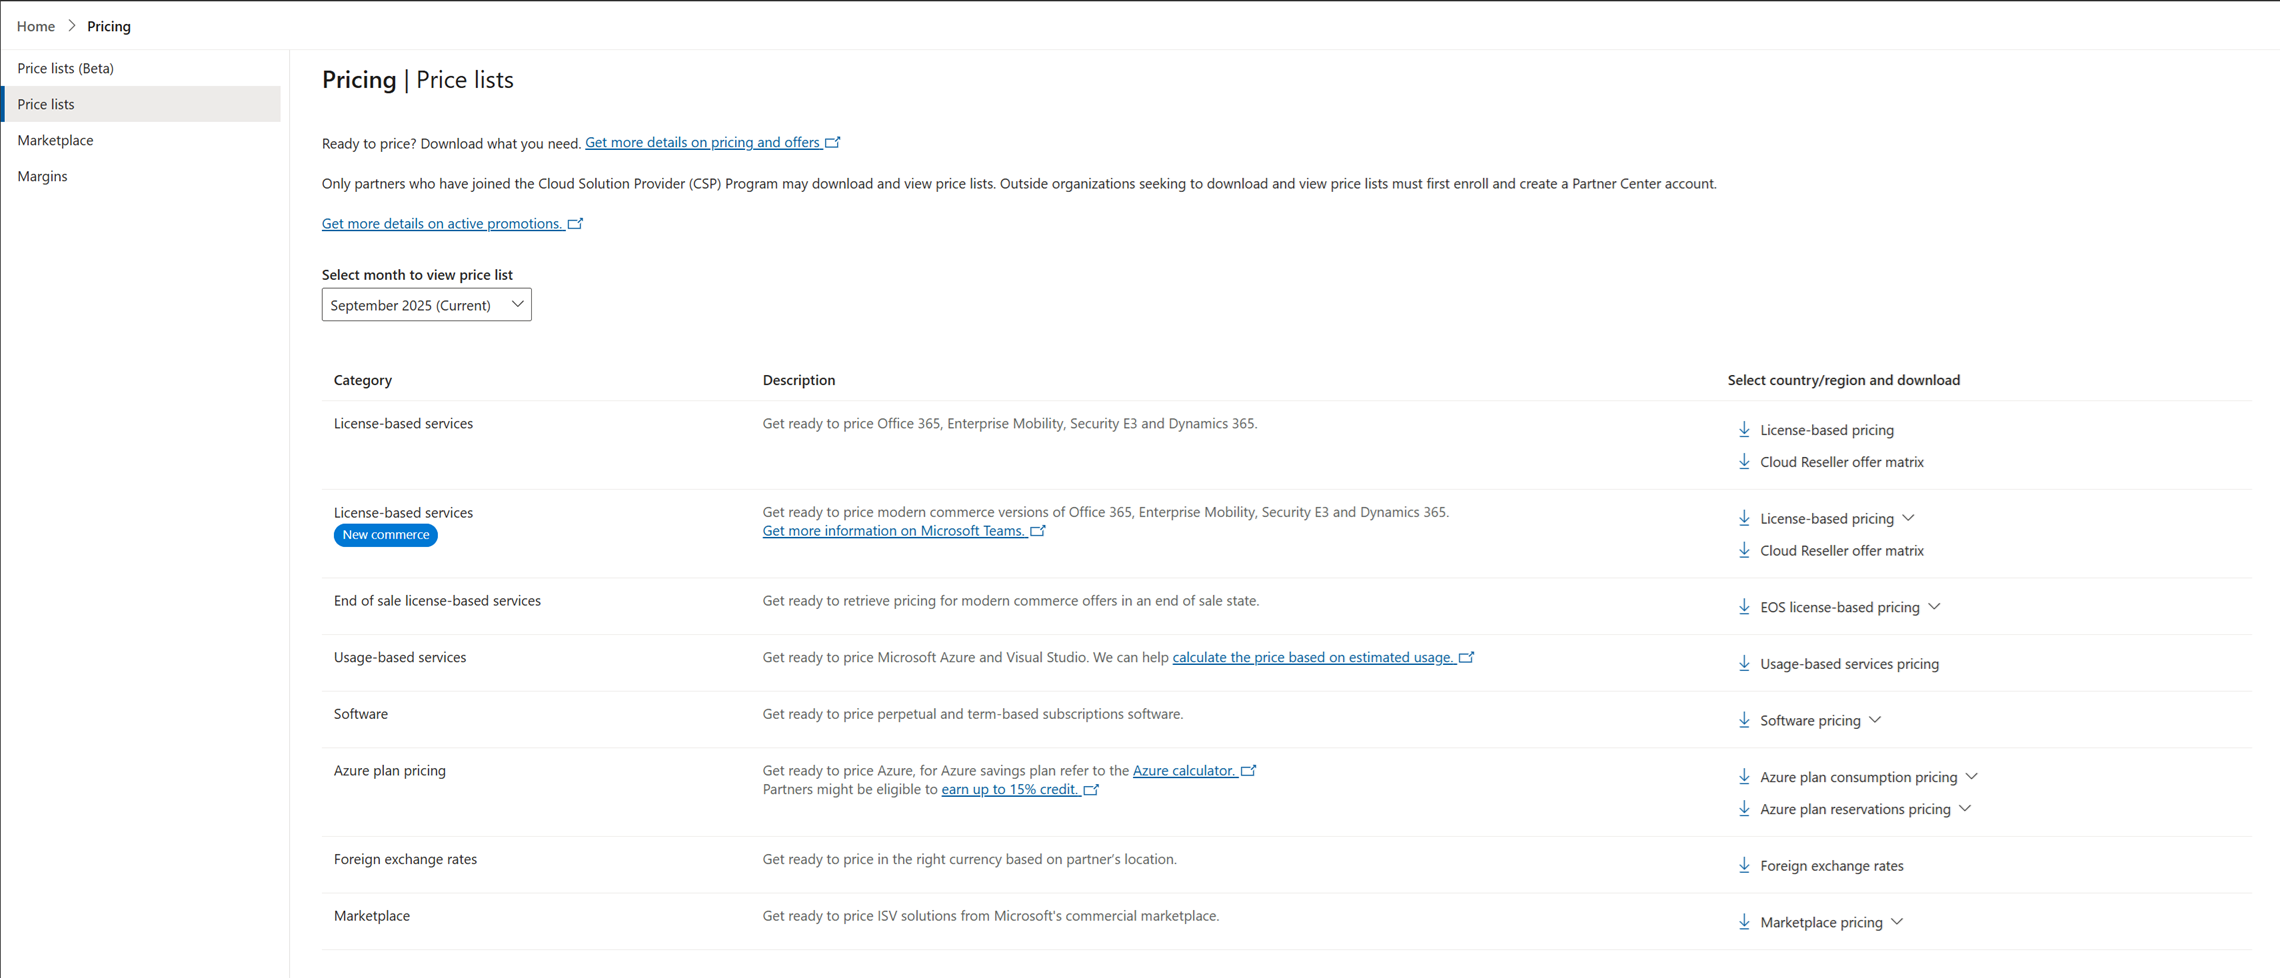Click the 'earn up to 15% credit' link
Screen dimensions: 2280x978
coord(1009,789)
